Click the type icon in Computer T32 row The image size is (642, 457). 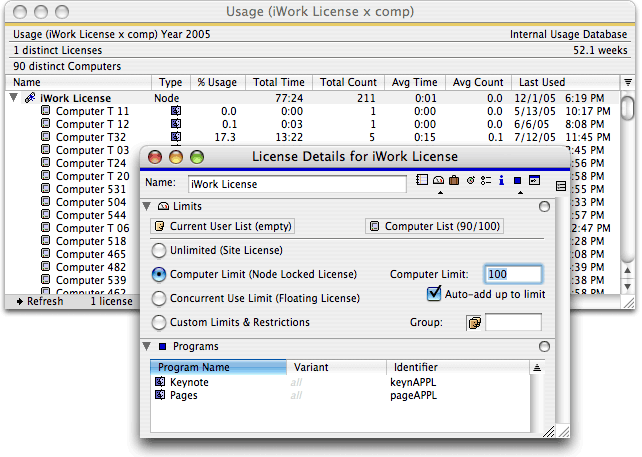(x=176, y=137)
